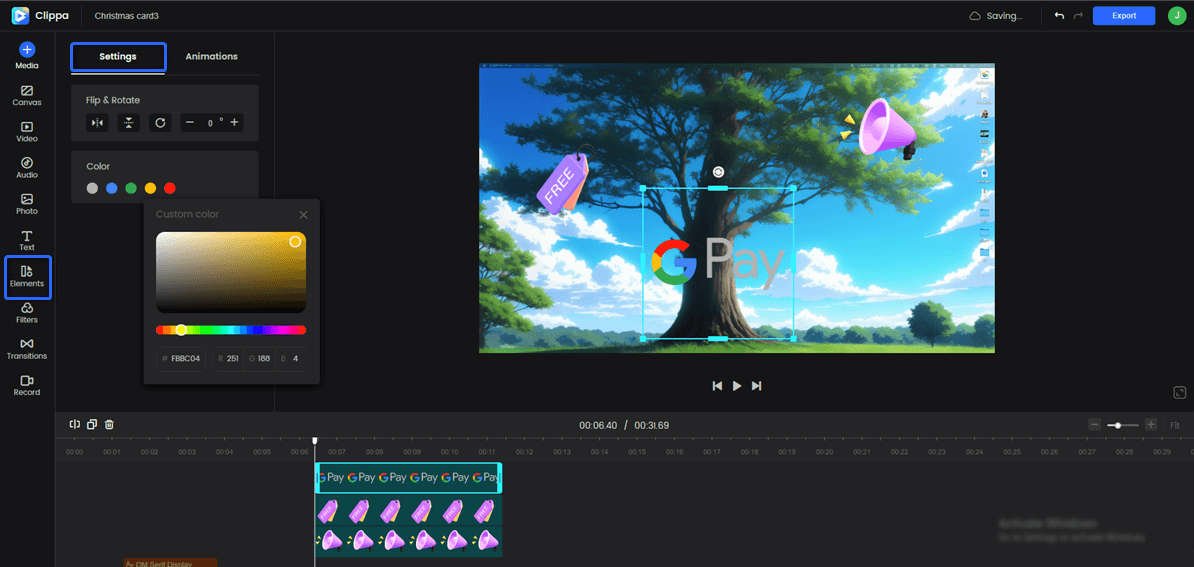The width and height of the screenshot is (1194, 567).
Task: Undo the last action
Action: tap(1058, 15)
